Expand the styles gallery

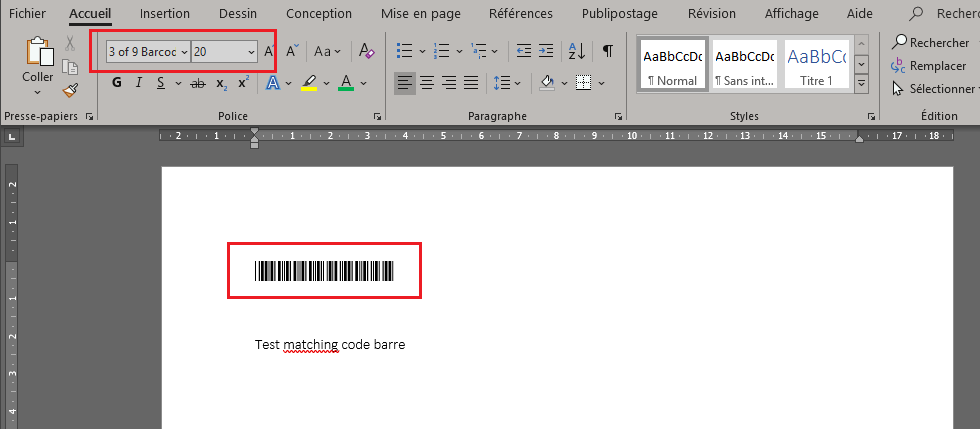tap(862, 85)
